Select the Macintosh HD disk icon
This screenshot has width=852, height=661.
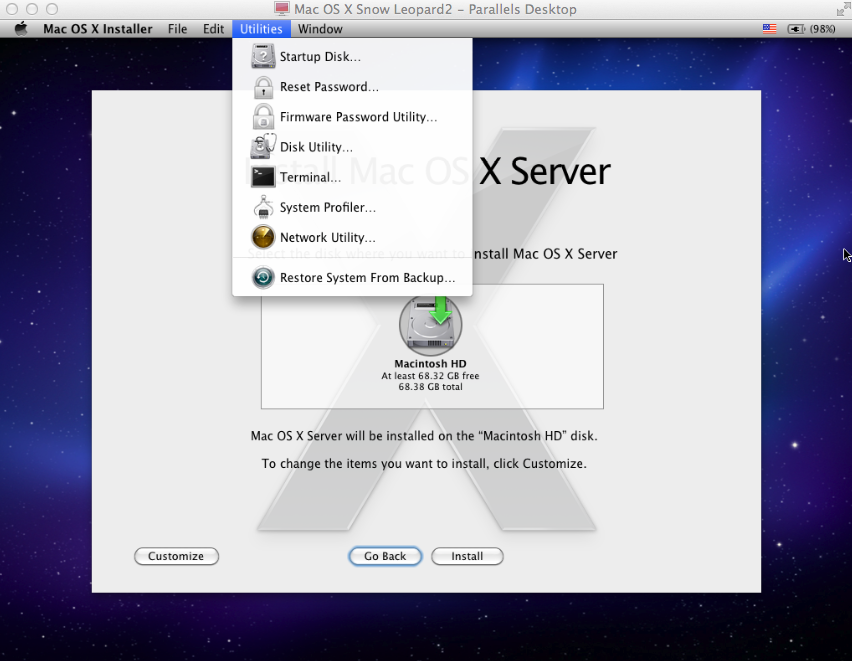[x=430, y=325]
